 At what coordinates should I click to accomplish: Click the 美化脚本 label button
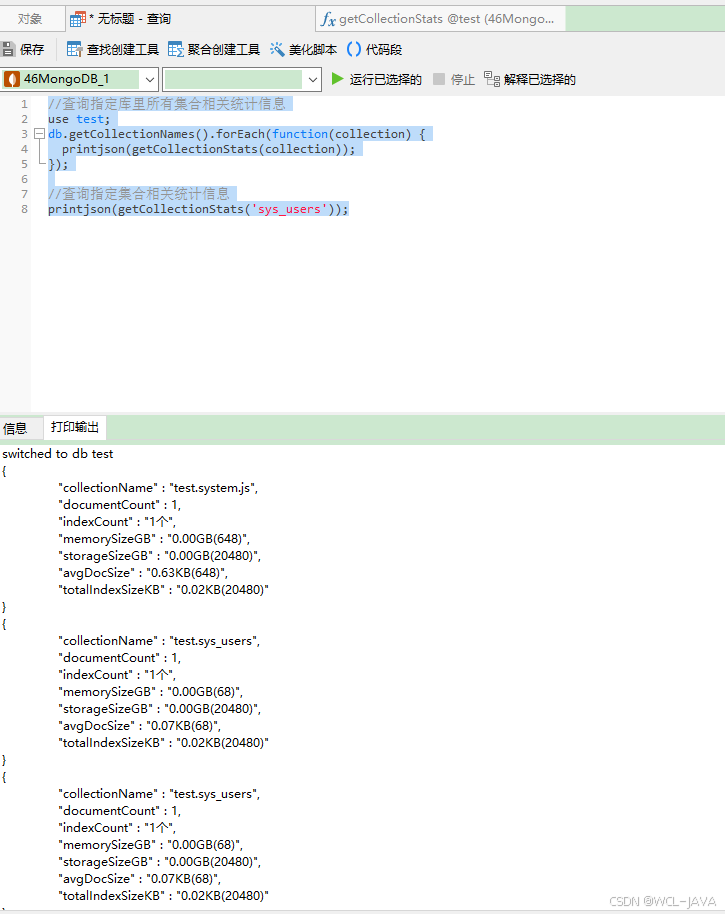[313, 50]
